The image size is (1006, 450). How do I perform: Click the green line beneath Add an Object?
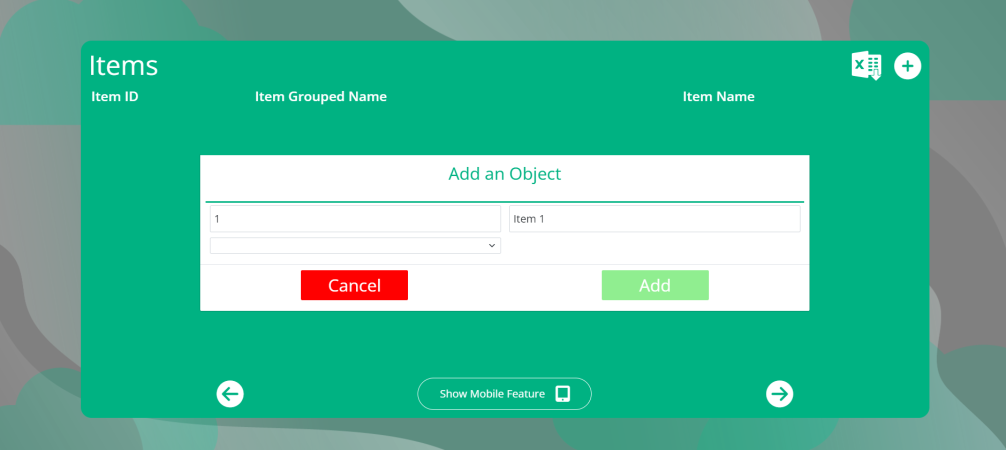click(x=504, y=202)
